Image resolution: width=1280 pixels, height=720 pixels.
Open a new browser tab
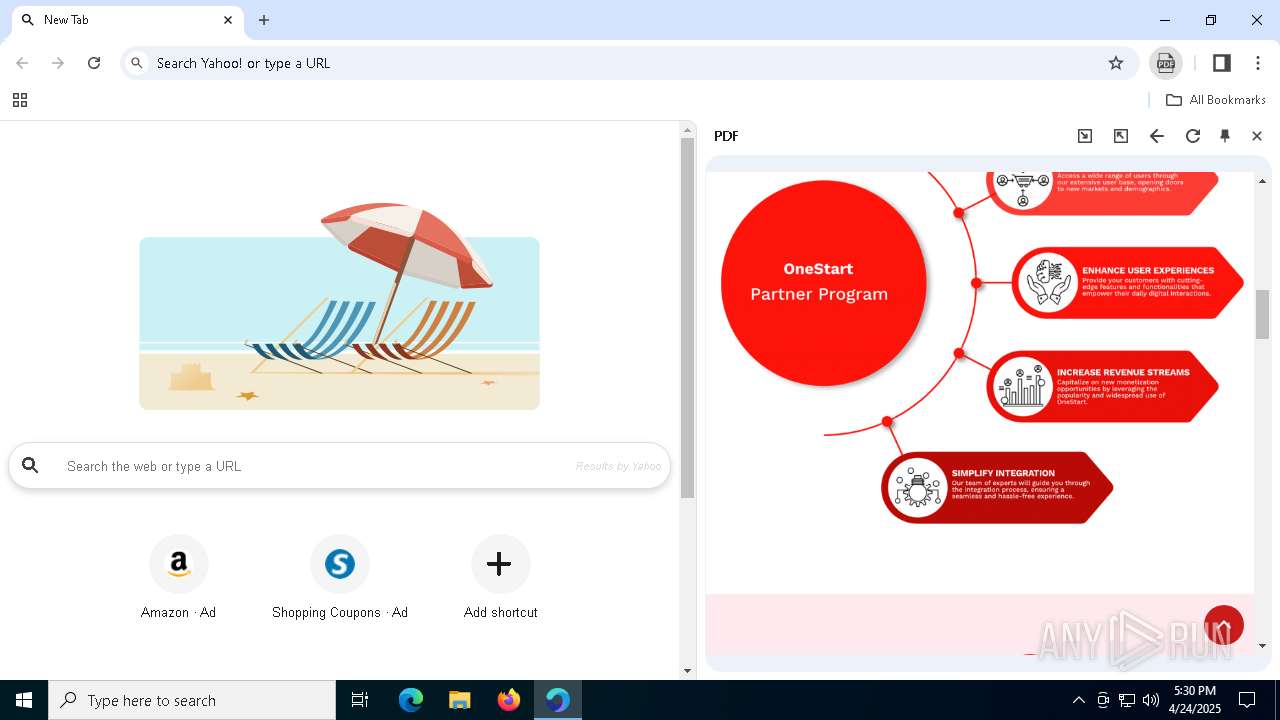coord(264,20)
